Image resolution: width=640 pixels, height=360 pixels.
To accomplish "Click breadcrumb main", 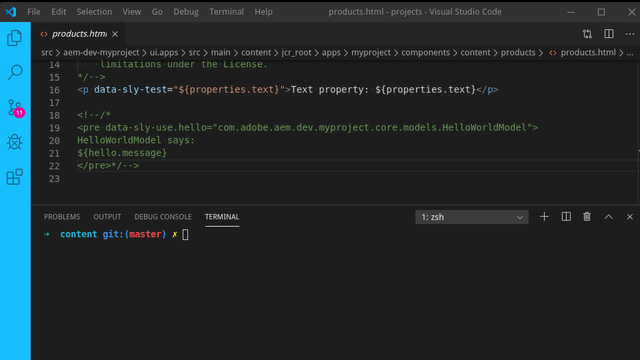I will [x=221, y=53].
